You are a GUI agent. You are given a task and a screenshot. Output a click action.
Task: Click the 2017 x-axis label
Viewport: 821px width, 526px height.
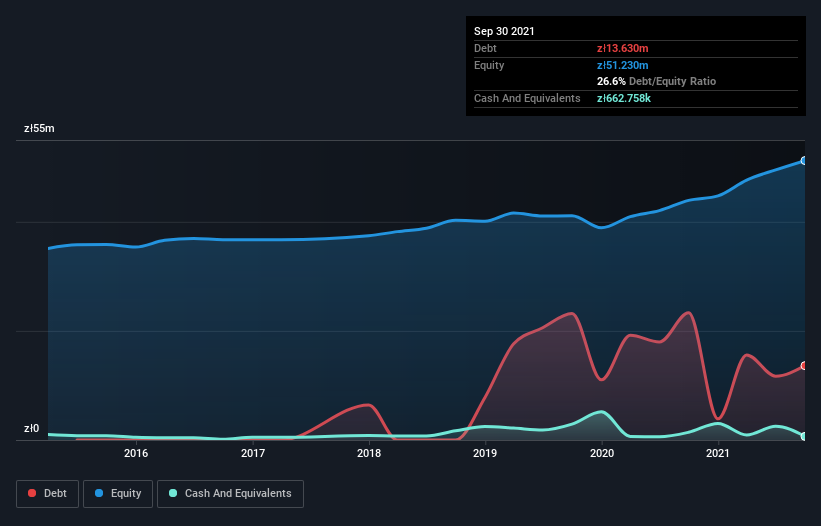point(252,453)
